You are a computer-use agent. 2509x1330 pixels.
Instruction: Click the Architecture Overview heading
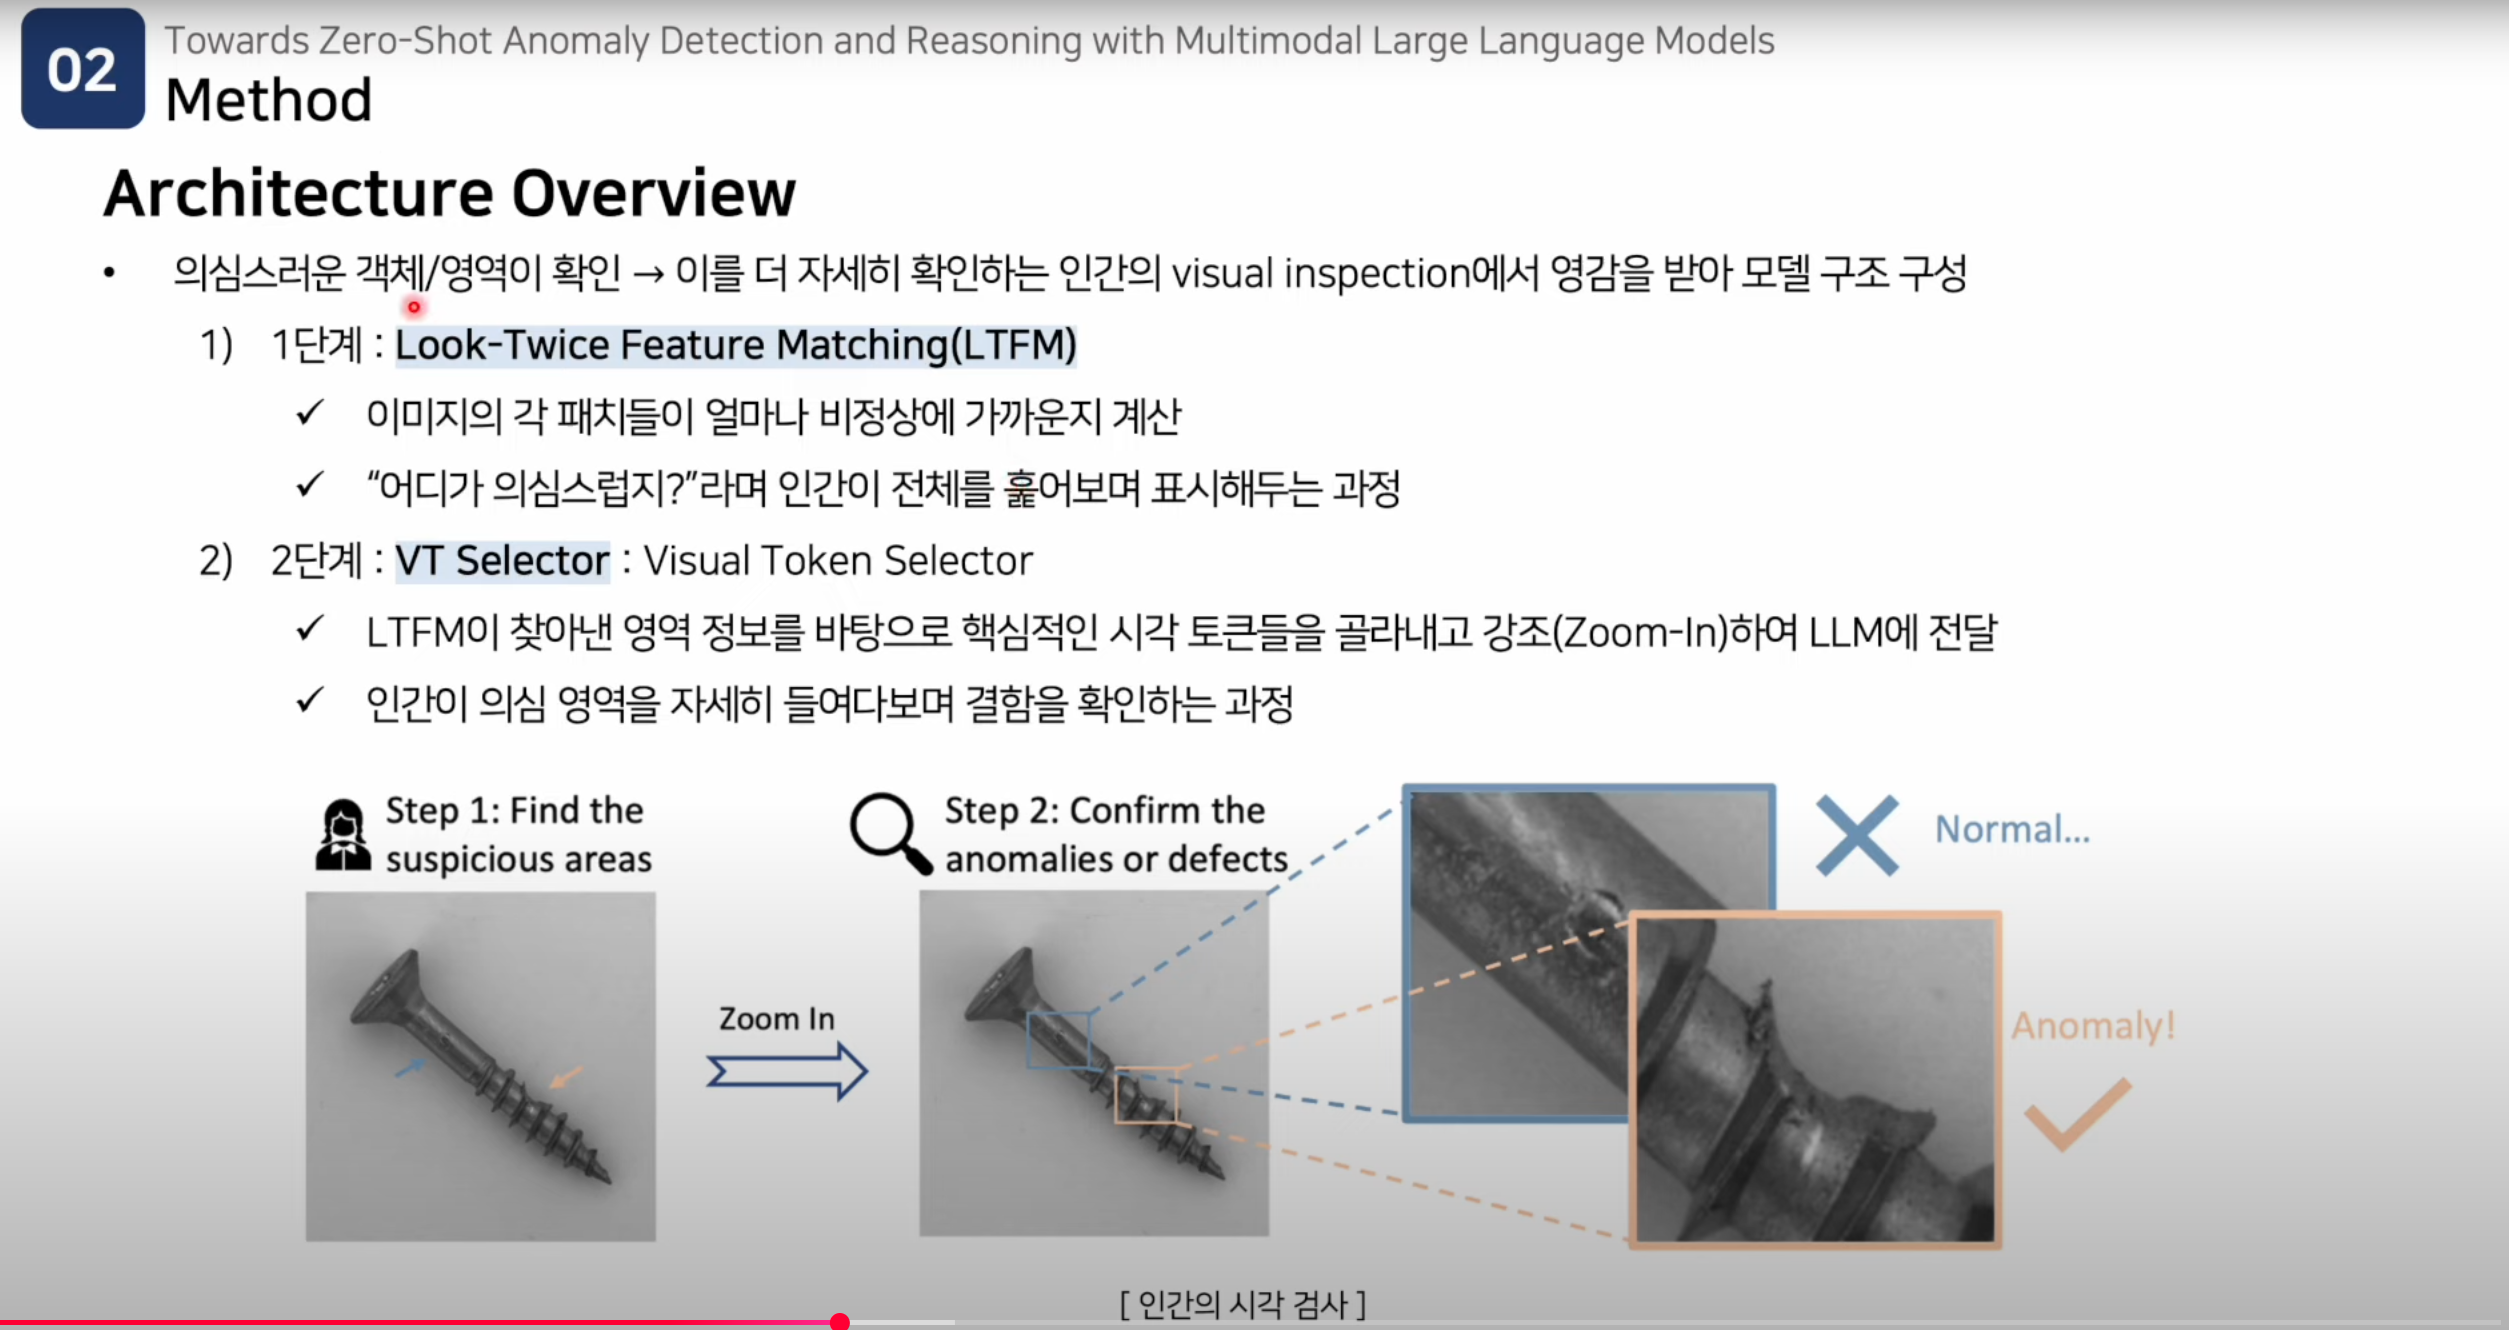tap(449, 193)
